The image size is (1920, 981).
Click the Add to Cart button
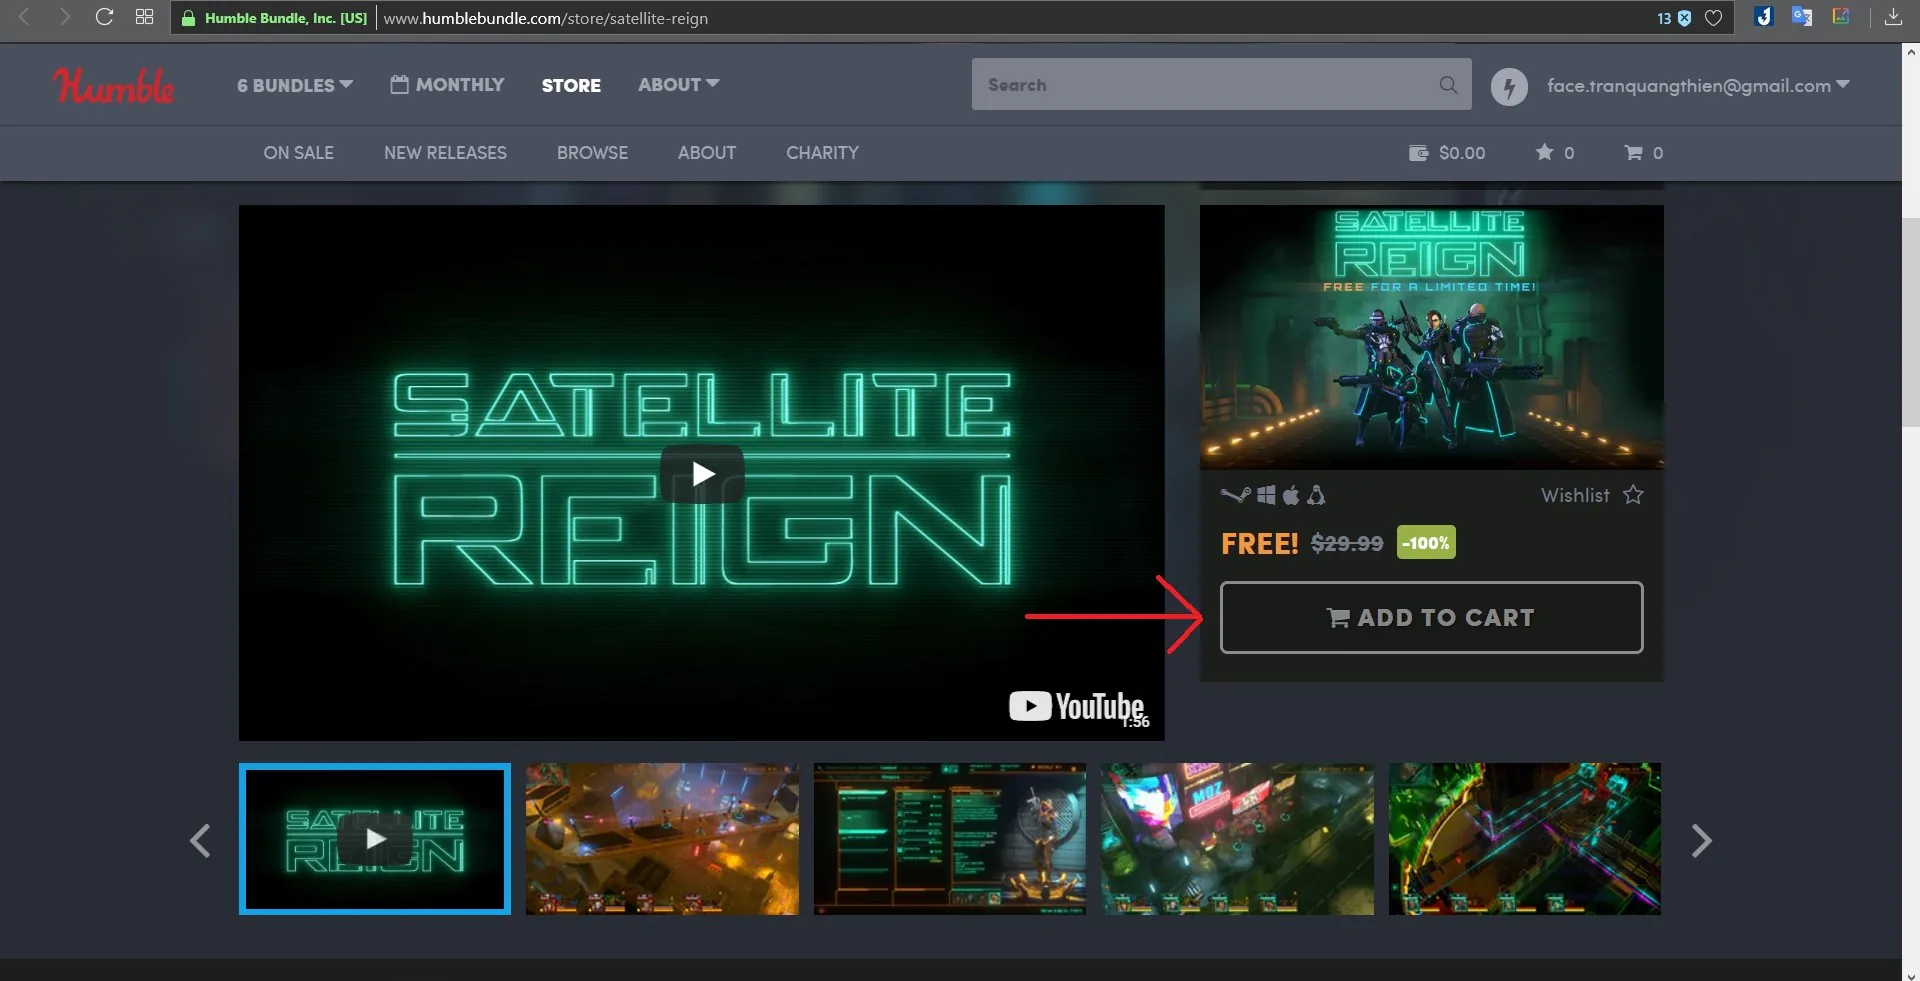coord(1431,617)
